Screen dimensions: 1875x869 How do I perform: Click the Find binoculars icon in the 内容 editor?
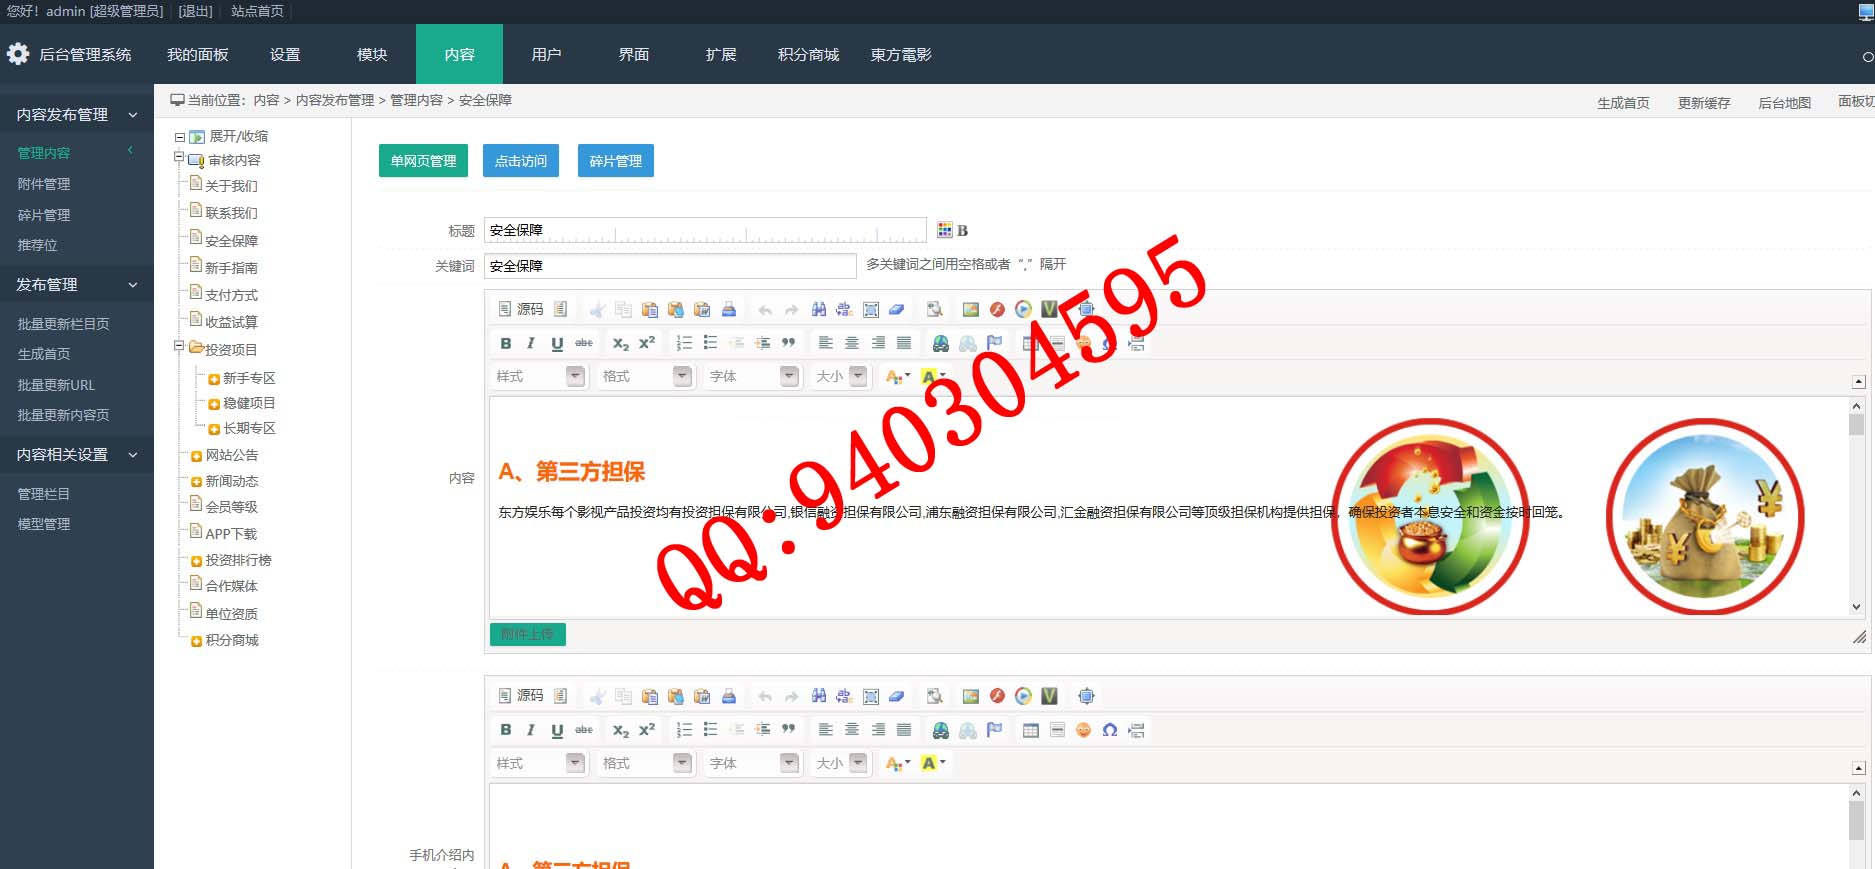point(818,310)
